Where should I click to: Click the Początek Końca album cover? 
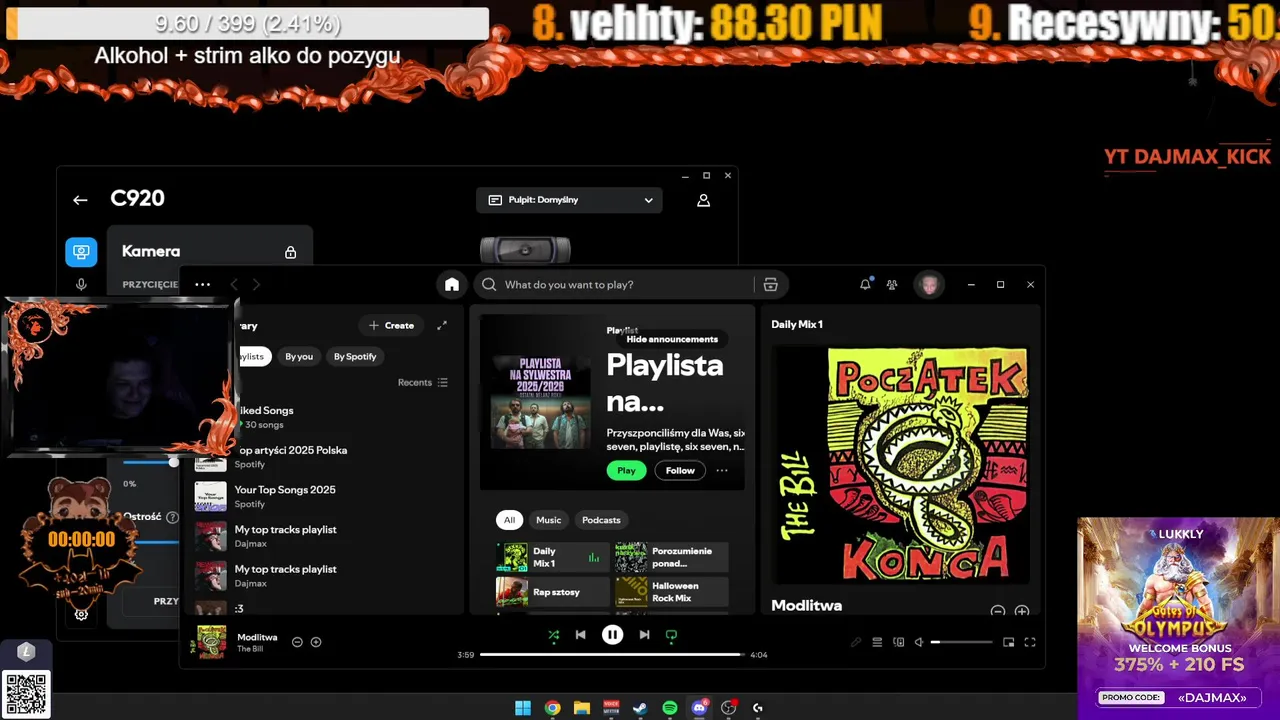coord(901,463)
